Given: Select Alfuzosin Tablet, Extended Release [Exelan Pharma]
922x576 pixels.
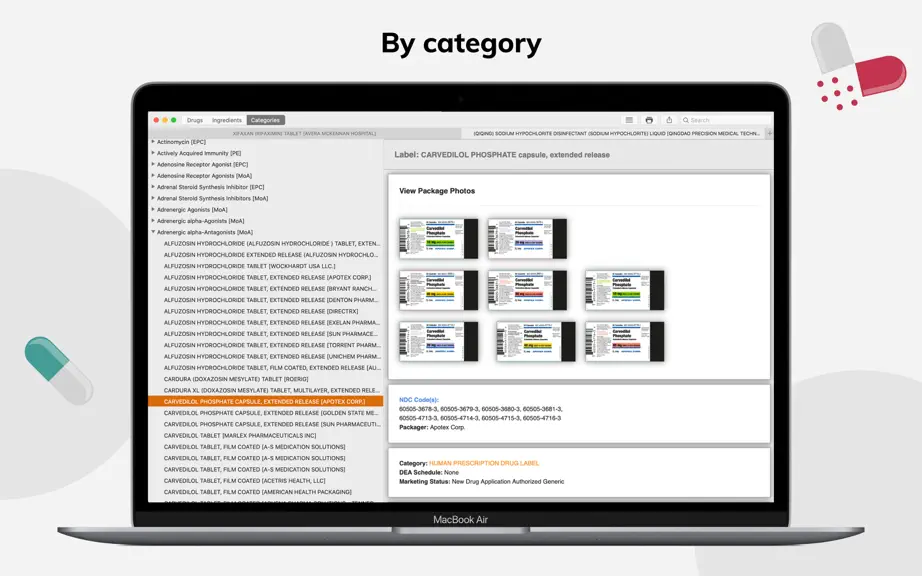Looking at the screenshot, I should pyautogui.click(x=266, y=322).
